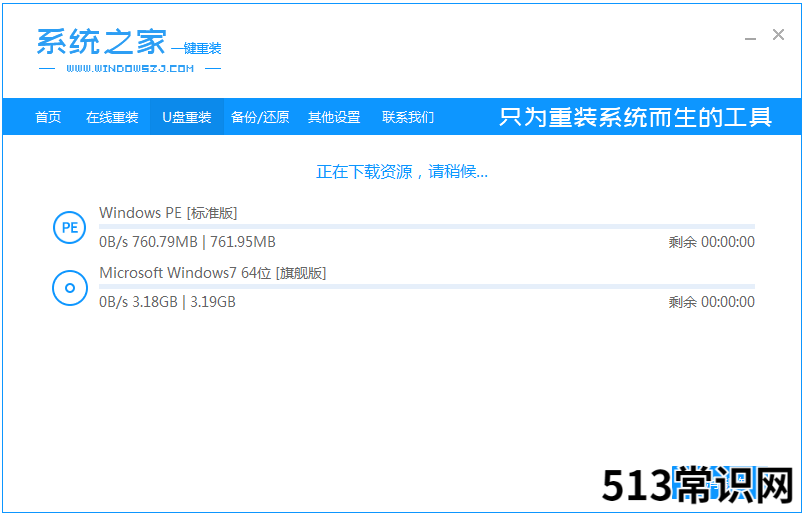The height and width of the screenshot is (516, 803).
Task: Open the 首页 tab
Action: [x=48, y=117]
